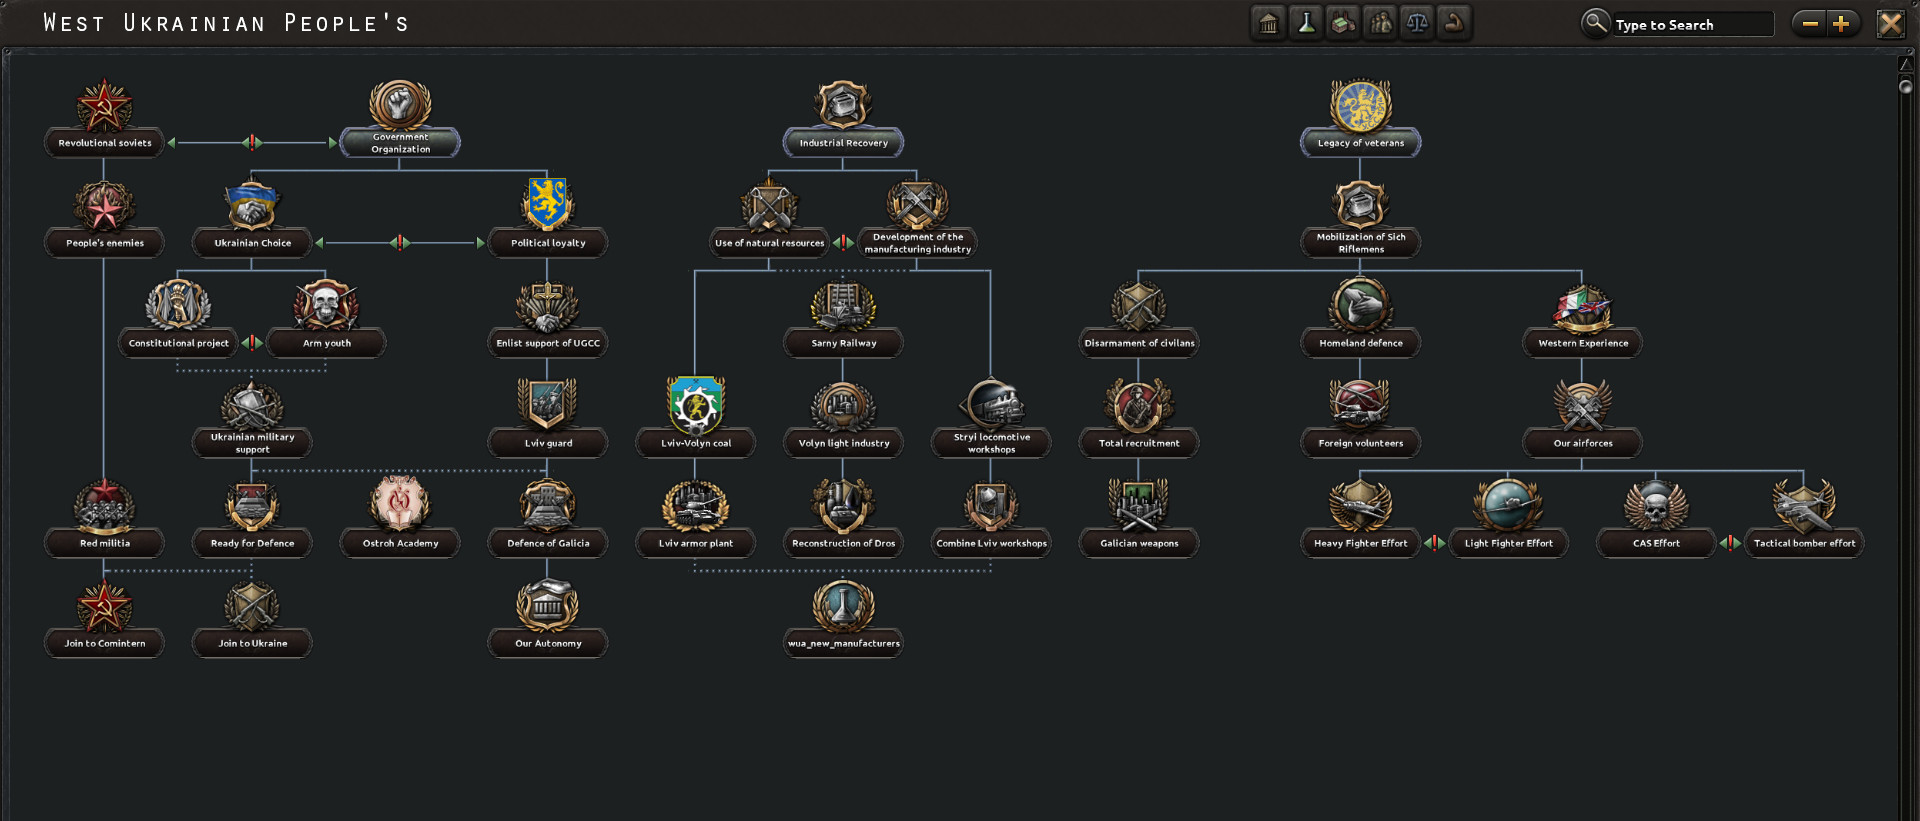Viewport: 1920px width, 821px height.
Task: Select the Arm youth skull icon
Action: [x=326, y=305]
